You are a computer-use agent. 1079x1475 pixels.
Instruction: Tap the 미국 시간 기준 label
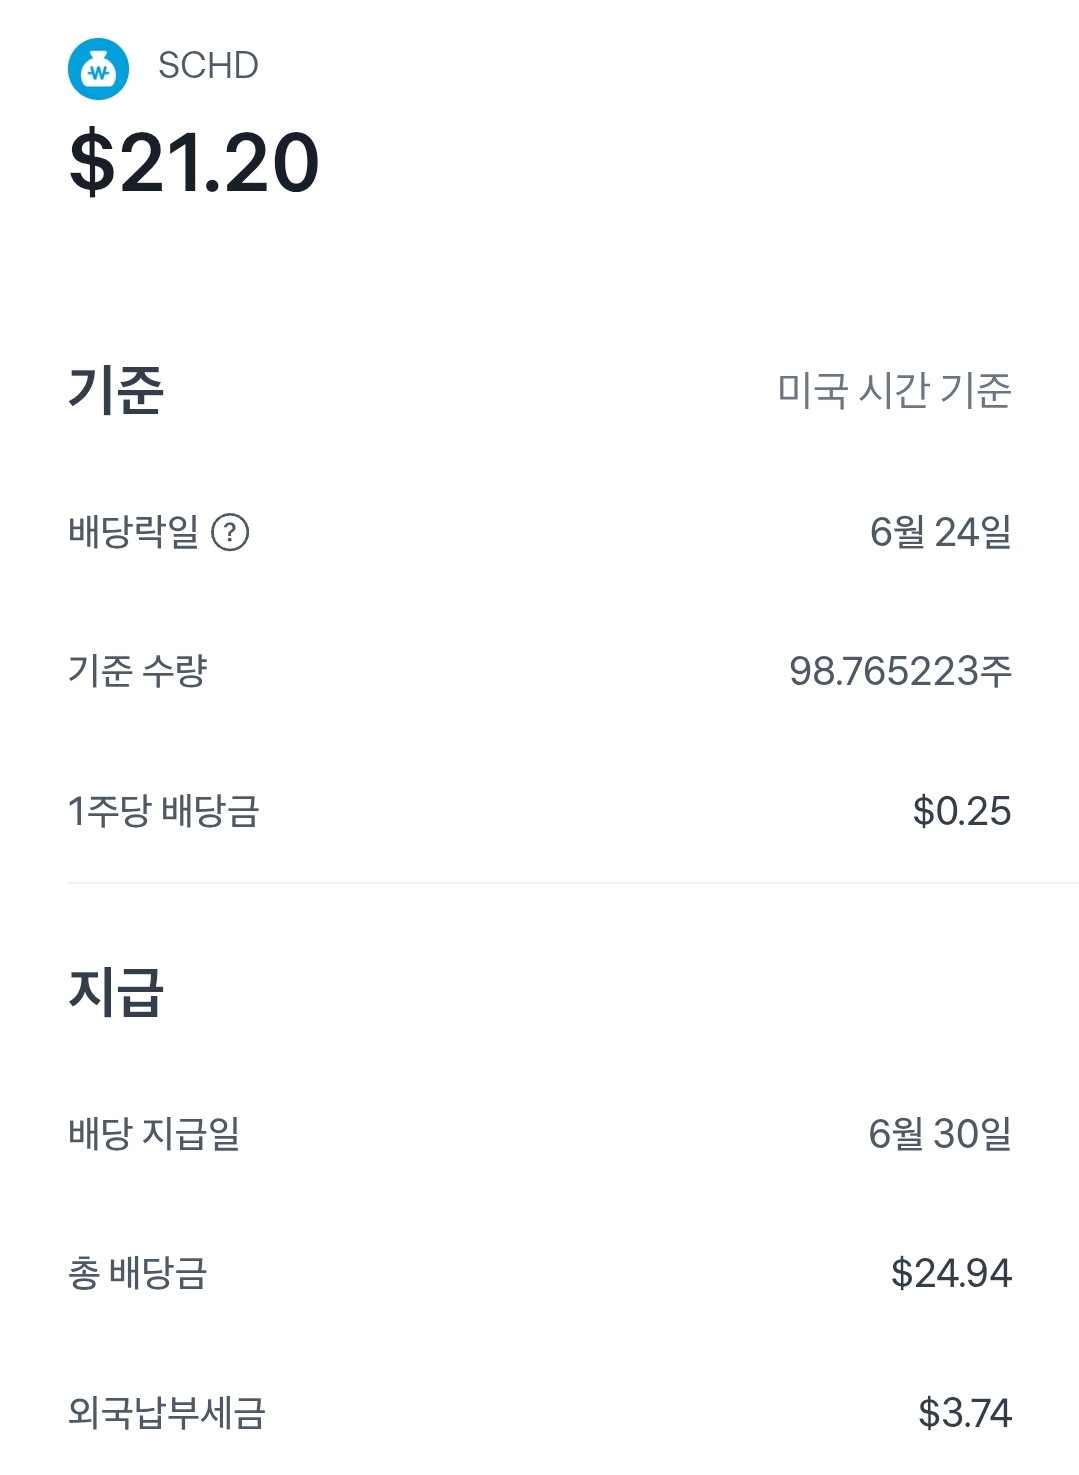pos(894,390)
